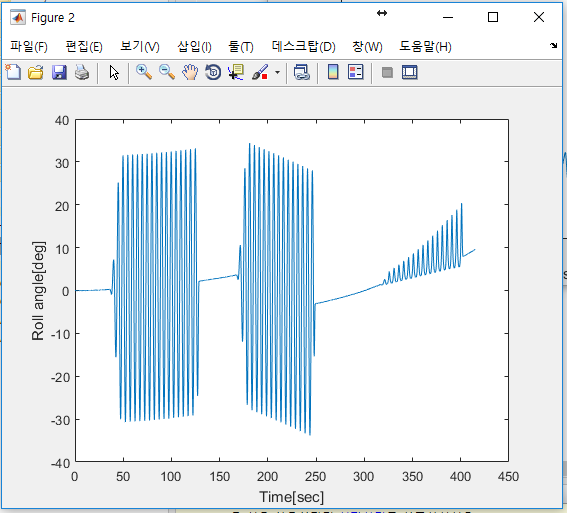
Task: Open the 파일(F) menu
Action: click(x=29, y=47)
